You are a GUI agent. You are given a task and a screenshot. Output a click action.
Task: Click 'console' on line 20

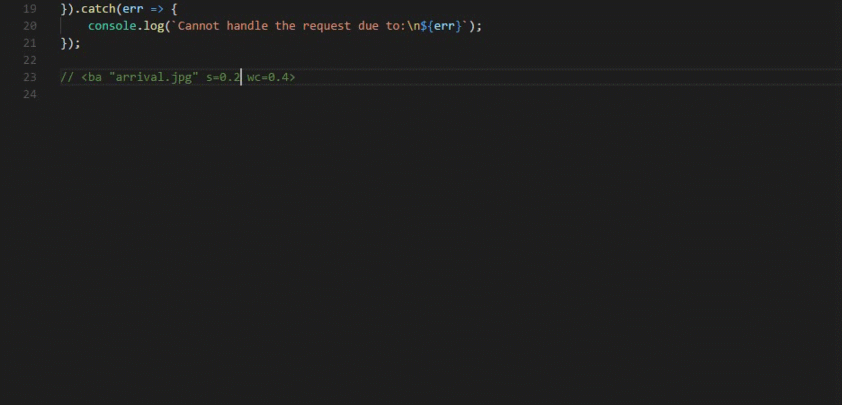pos(112,26)
